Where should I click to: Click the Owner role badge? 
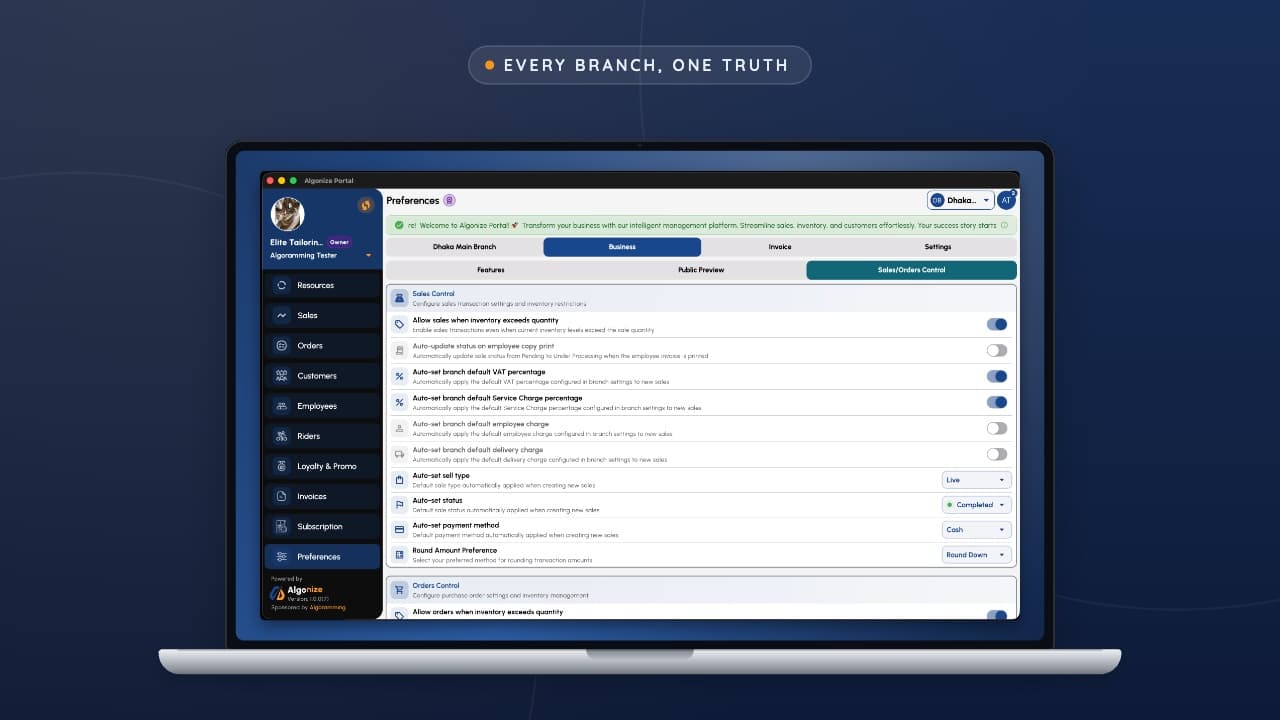coord(340,242)
